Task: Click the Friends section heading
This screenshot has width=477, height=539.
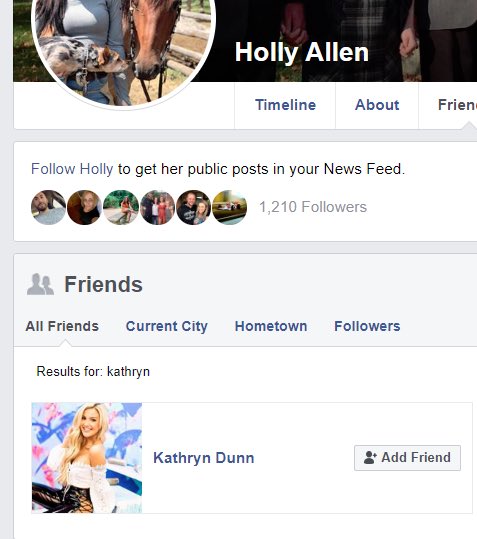Action: pos(103,285)
